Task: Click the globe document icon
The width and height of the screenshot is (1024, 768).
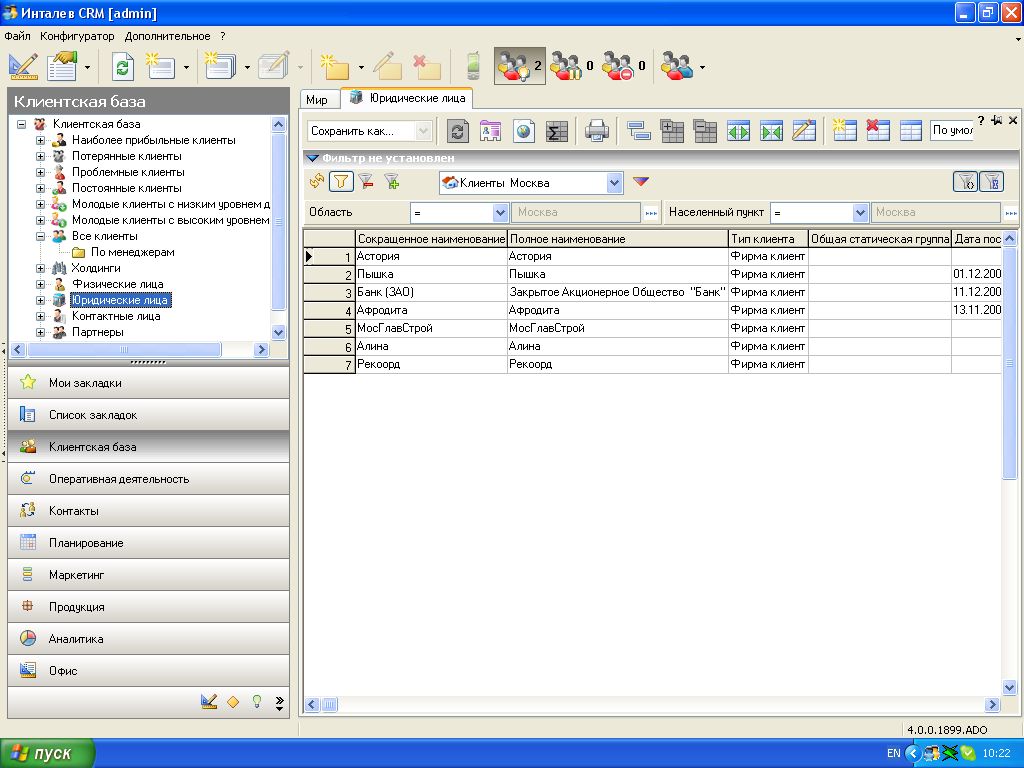Action: pyautogui.click(x=523, y=131)
